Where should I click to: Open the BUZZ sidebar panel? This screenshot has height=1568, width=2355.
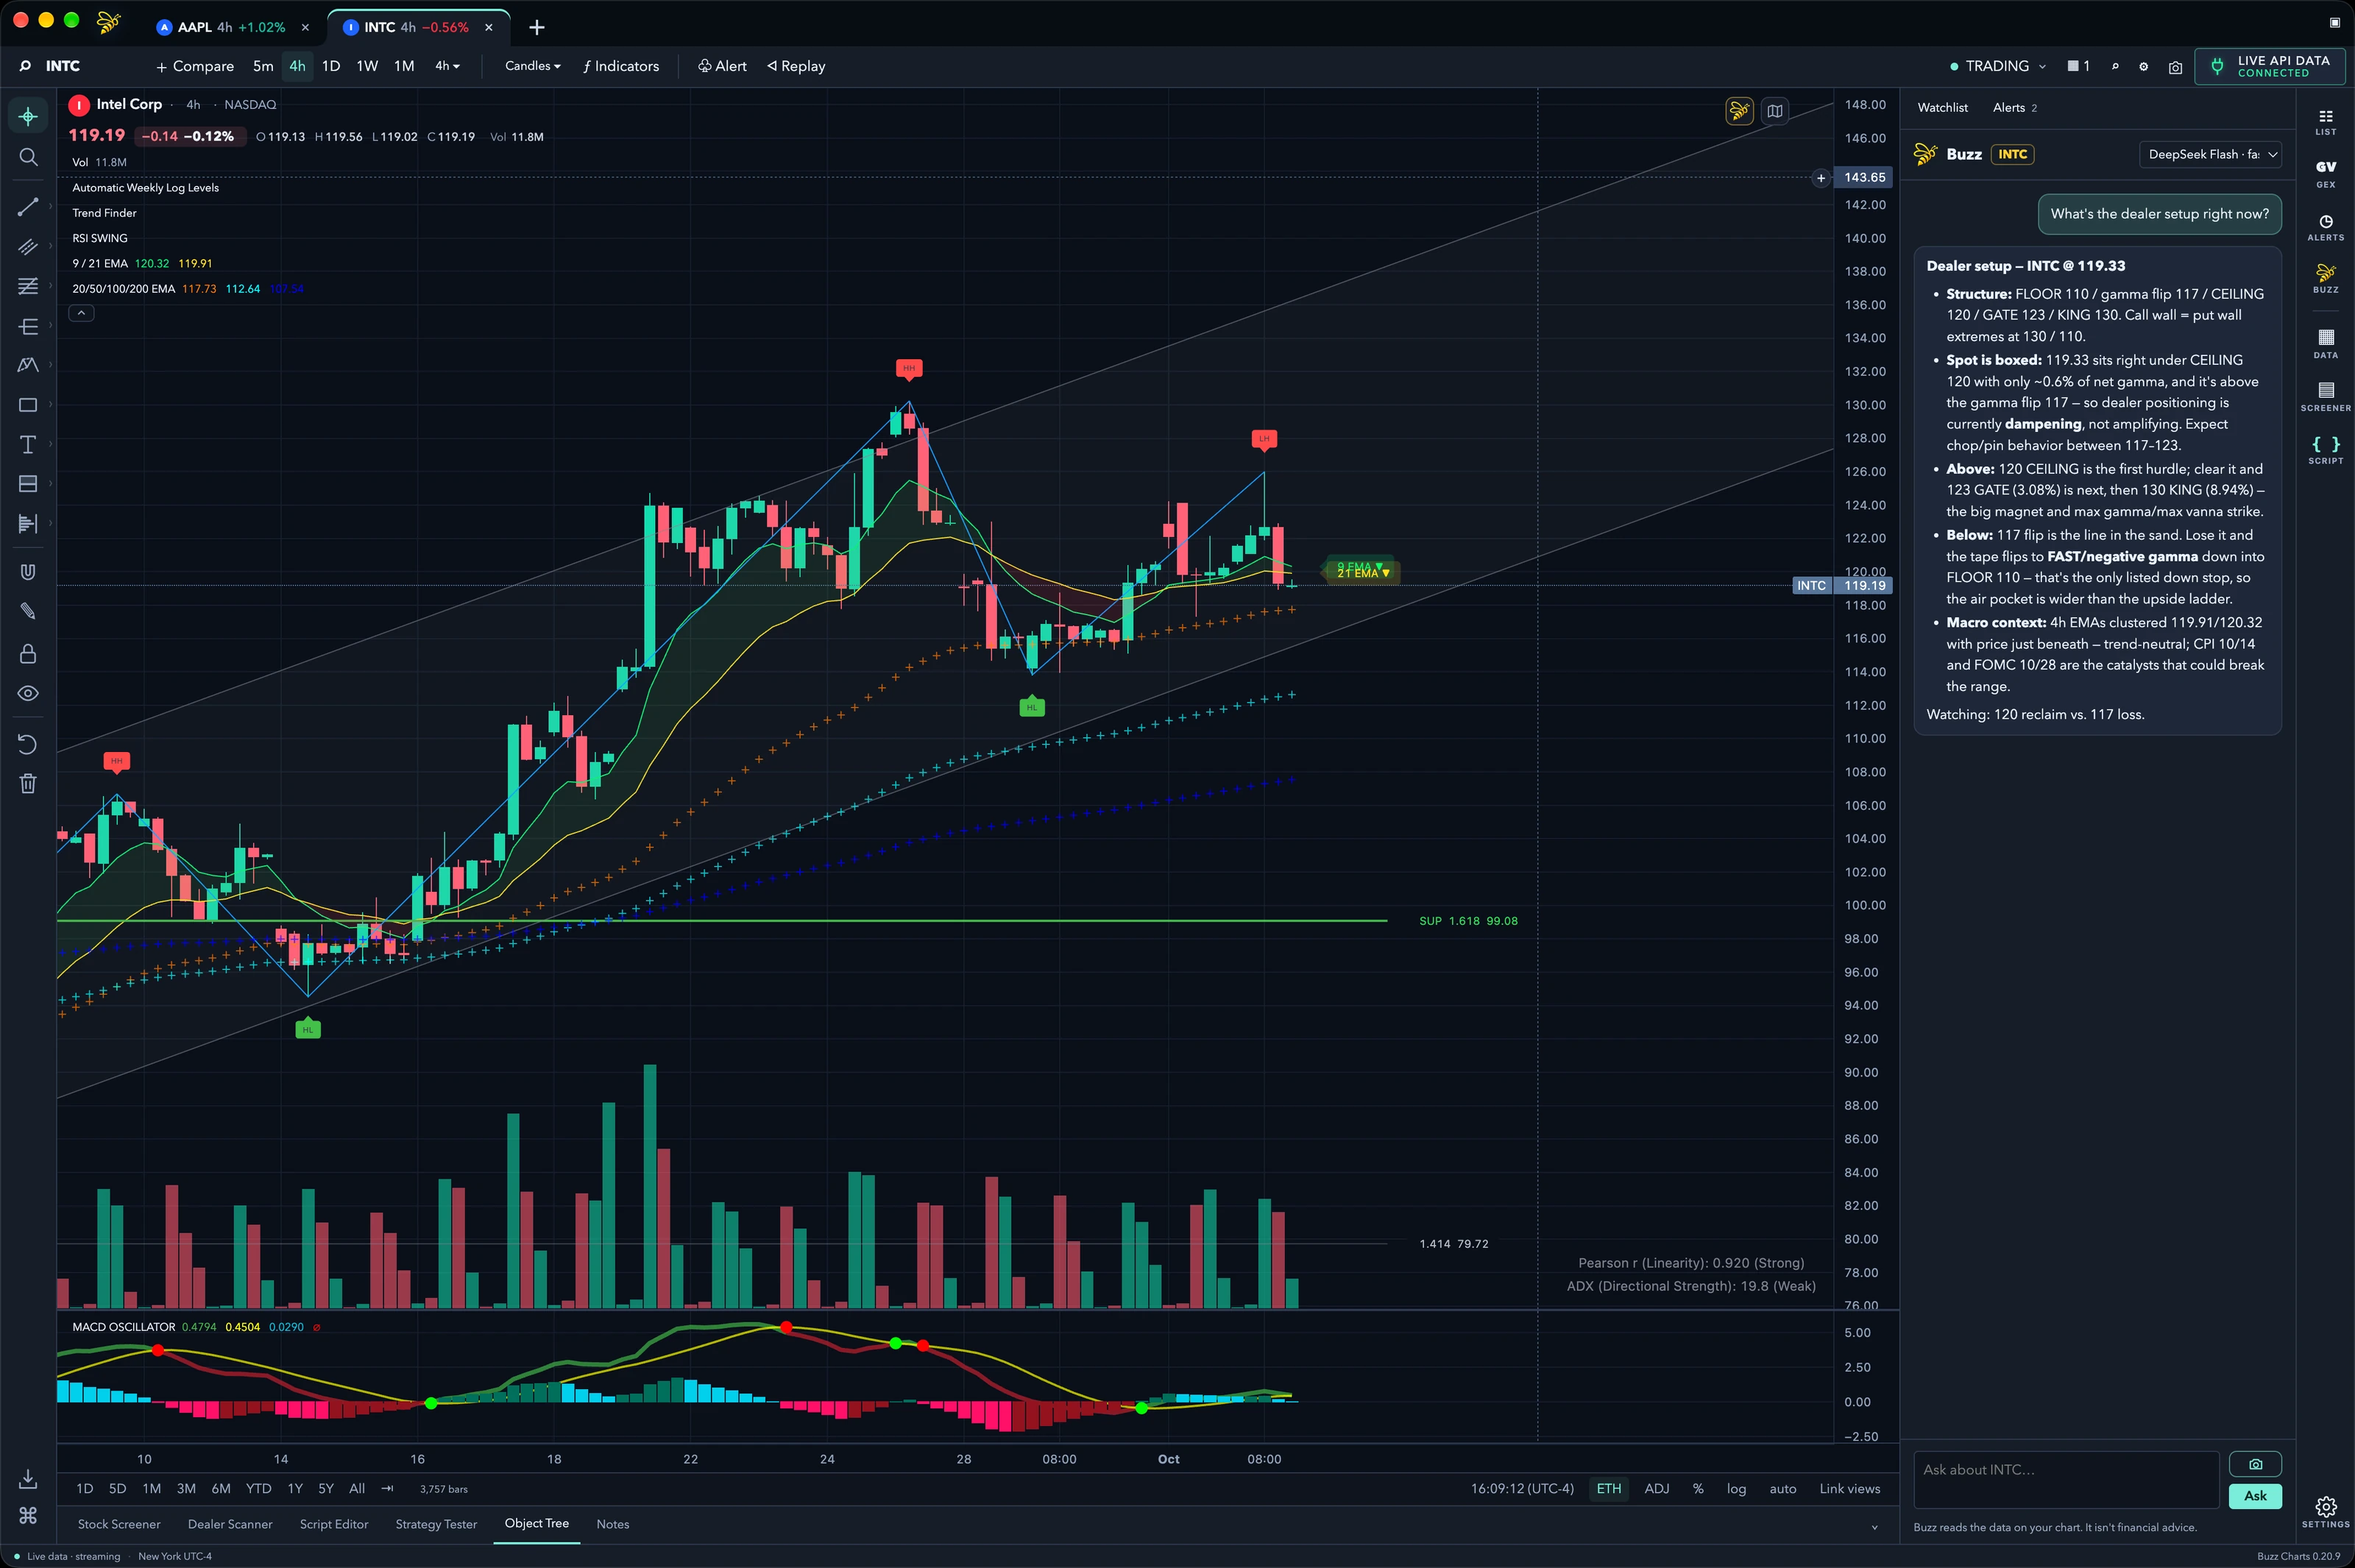tap(2326, 279)
